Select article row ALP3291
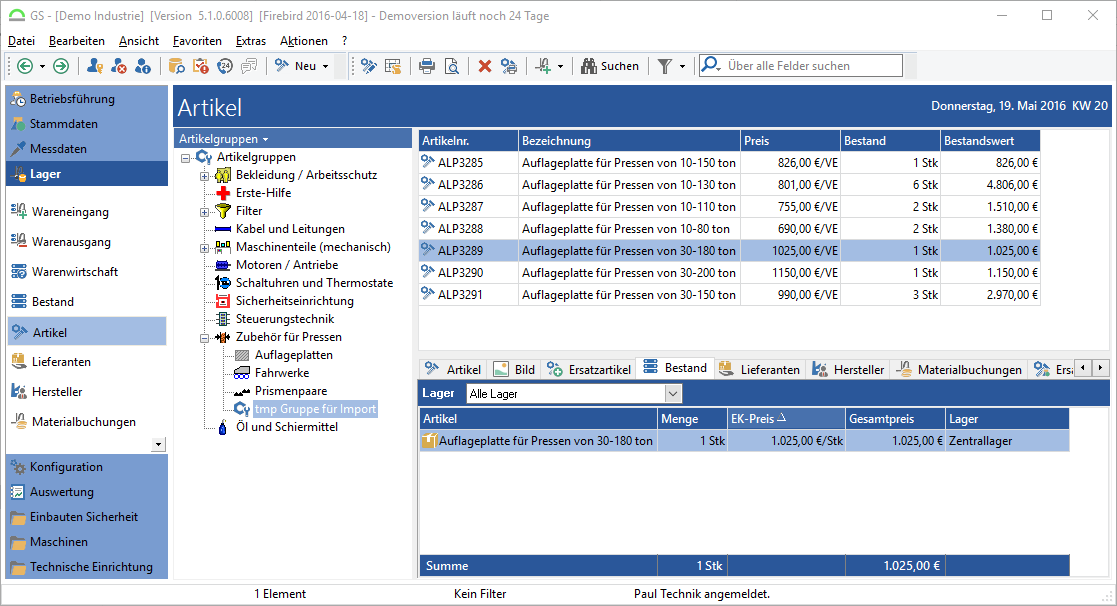 [x=729, y=295]
